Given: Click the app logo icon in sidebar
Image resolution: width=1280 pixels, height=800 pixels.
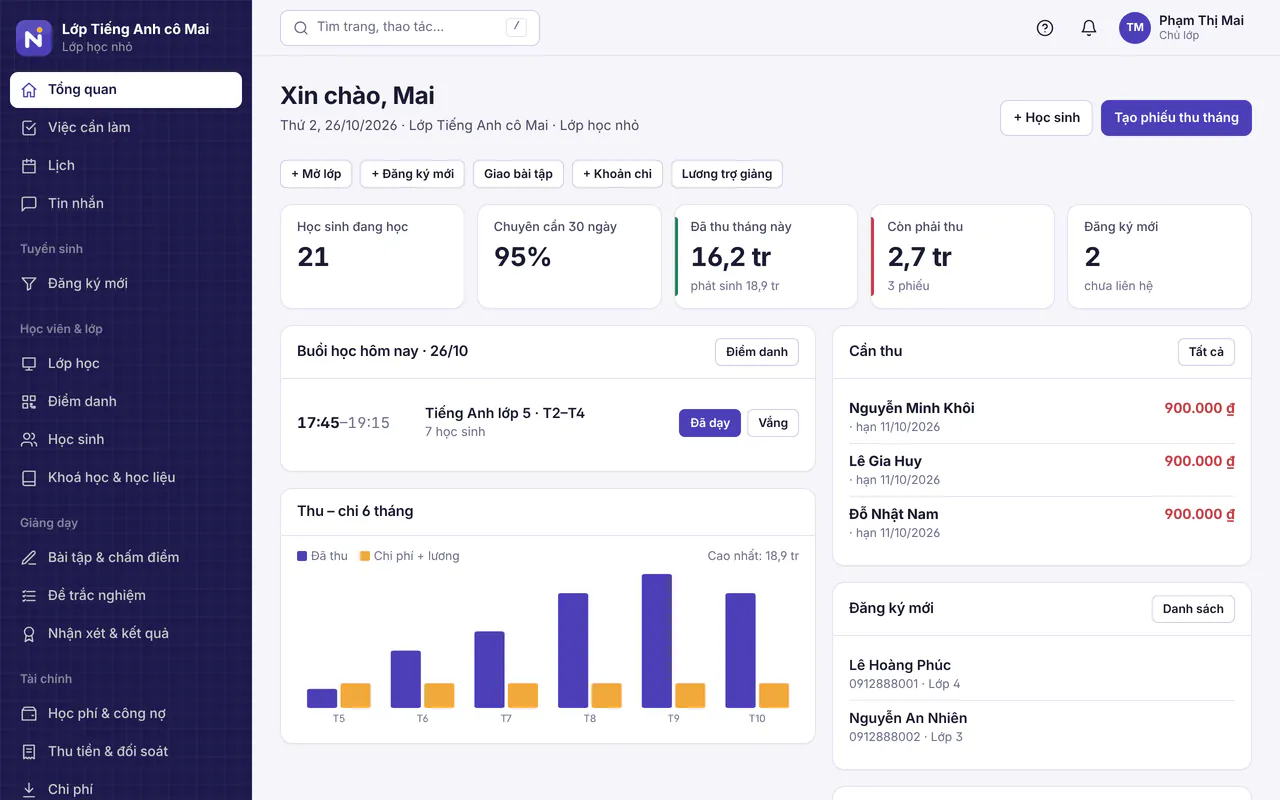Looking at the screenshot, I should [x=34, y=38].
